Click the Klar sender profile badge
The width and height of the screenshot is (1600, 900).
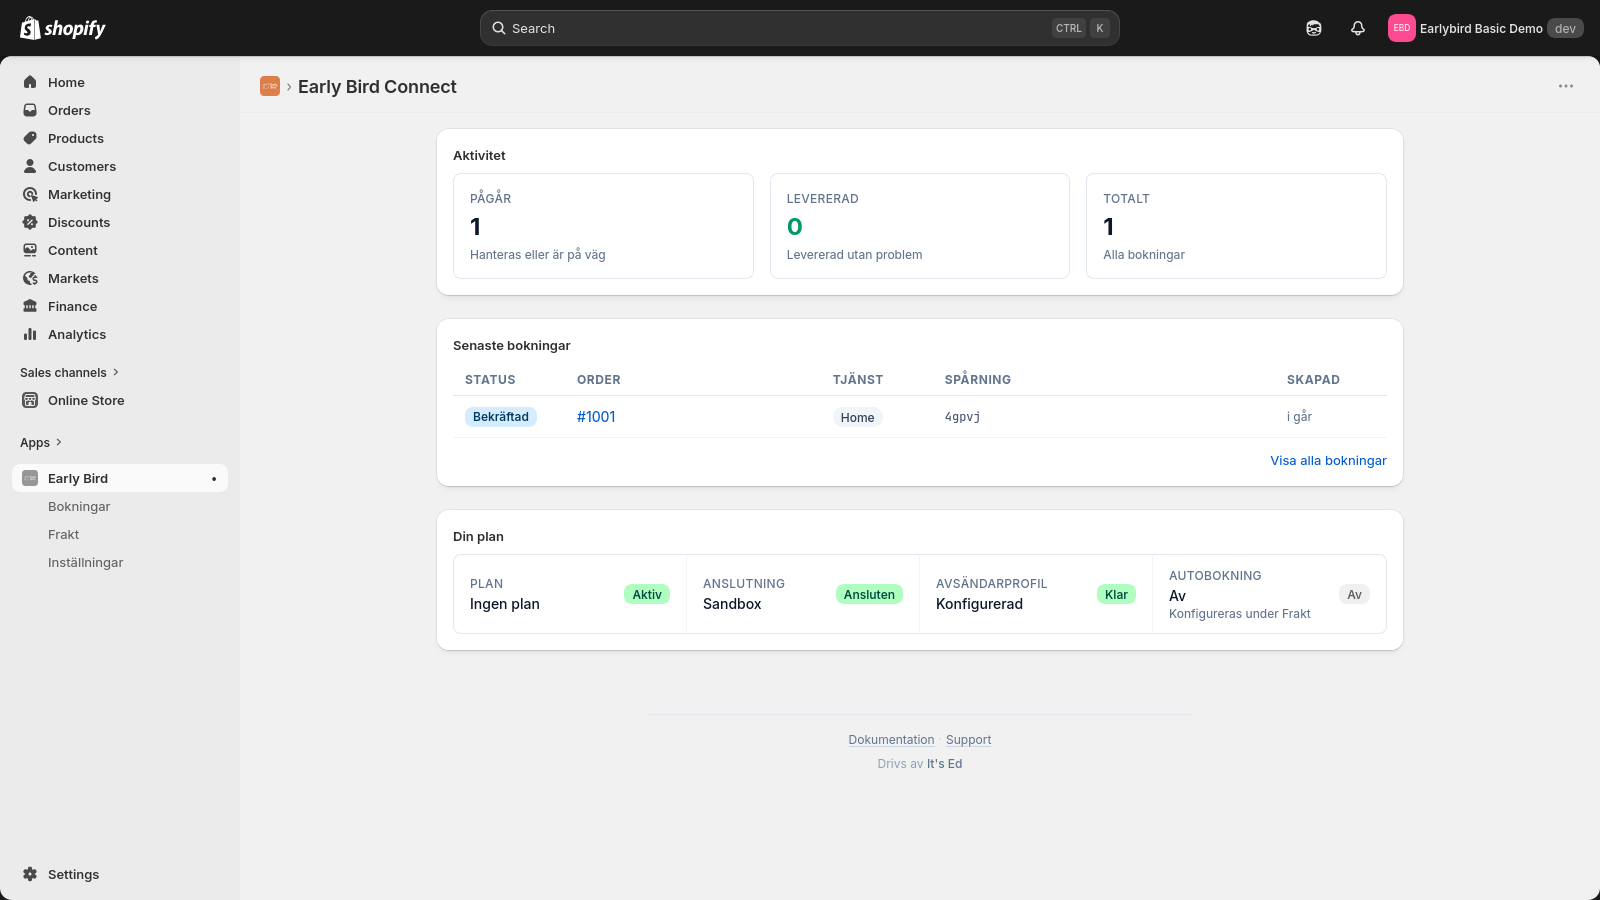click(x=1116, y=594)
